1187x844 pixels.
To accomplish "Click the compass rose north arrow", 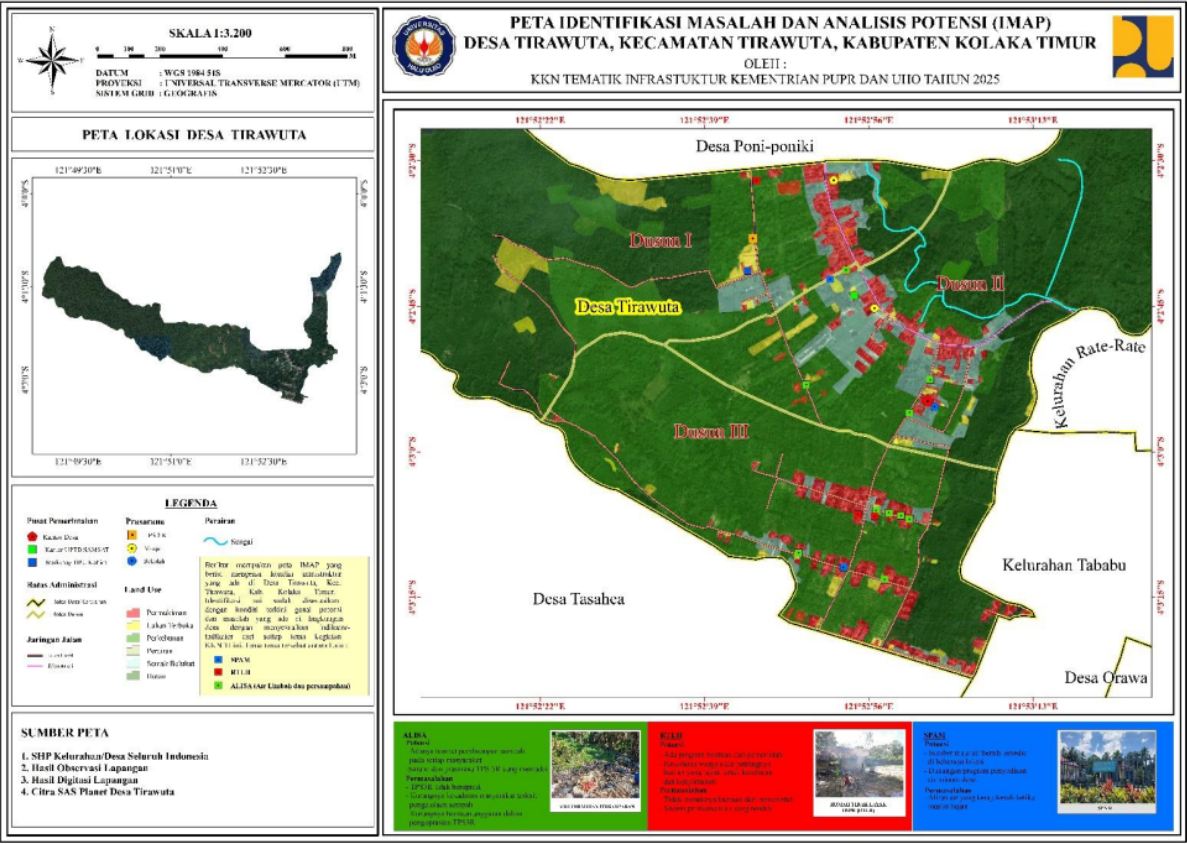I will [54, 59].
